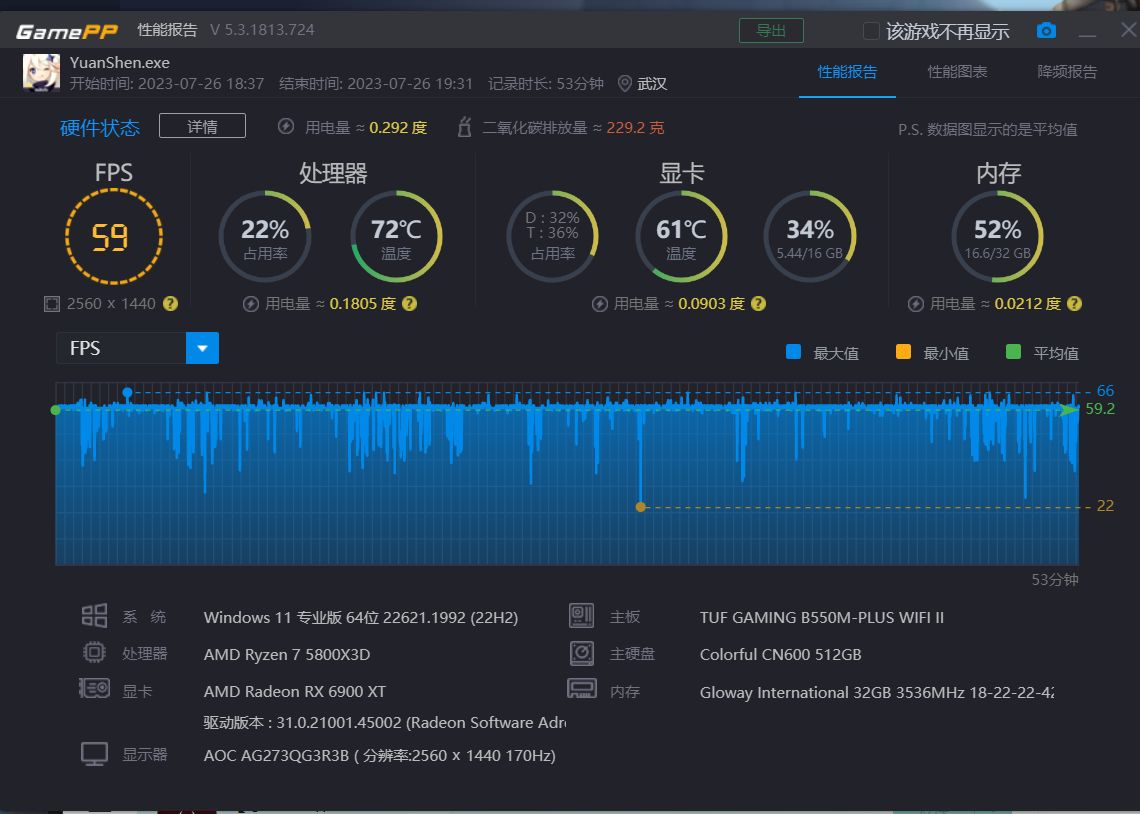Click the FPS chart selector field
Screen dimensions: 1140x814
pyautogui.click(x=137, y=348)
